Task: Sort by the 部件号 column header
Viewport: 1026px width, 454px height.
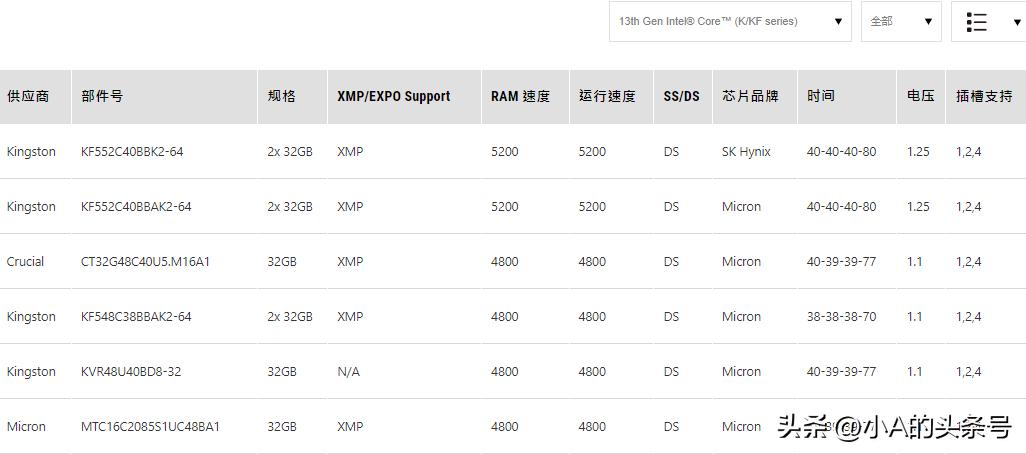Action: point(102,96)
